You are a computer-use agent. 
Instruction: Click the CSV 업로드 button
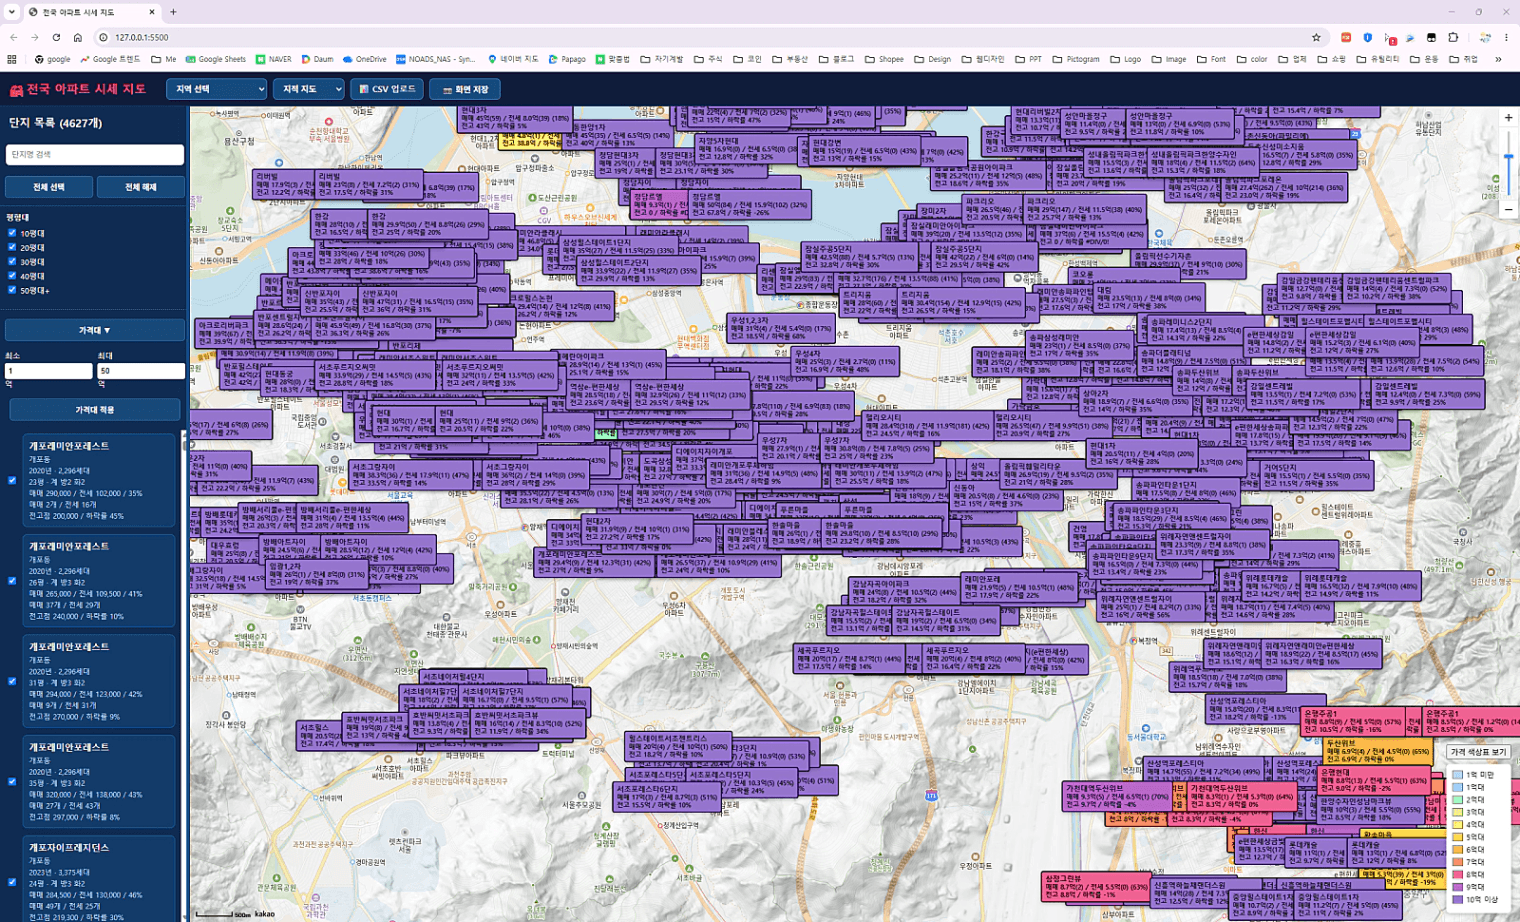(x=387, y=89)
